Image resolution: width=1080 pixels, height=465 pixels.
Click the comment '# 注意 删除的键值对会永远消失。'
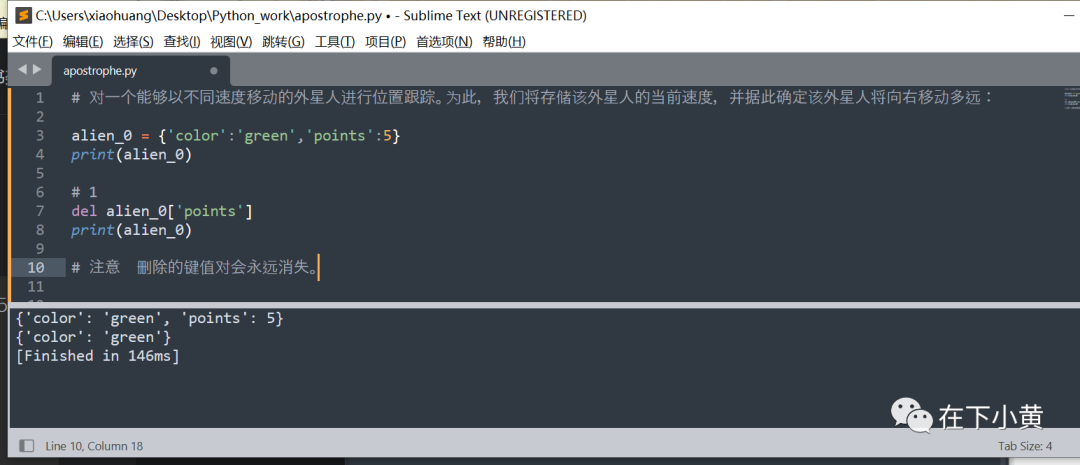[195, 267]
